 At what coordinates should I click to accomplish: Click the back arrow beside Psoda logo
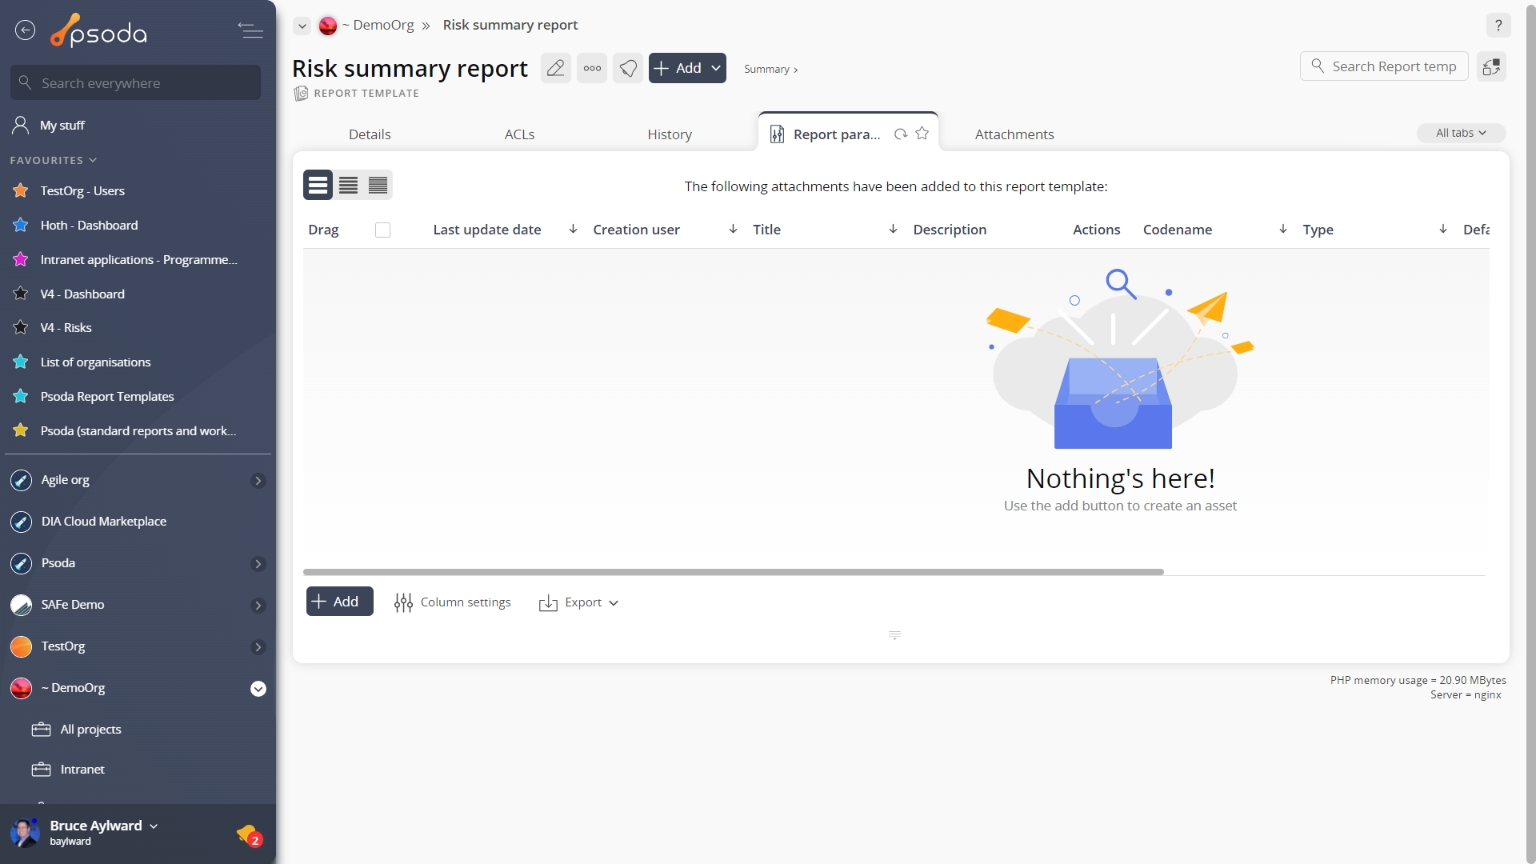point(25,31)
